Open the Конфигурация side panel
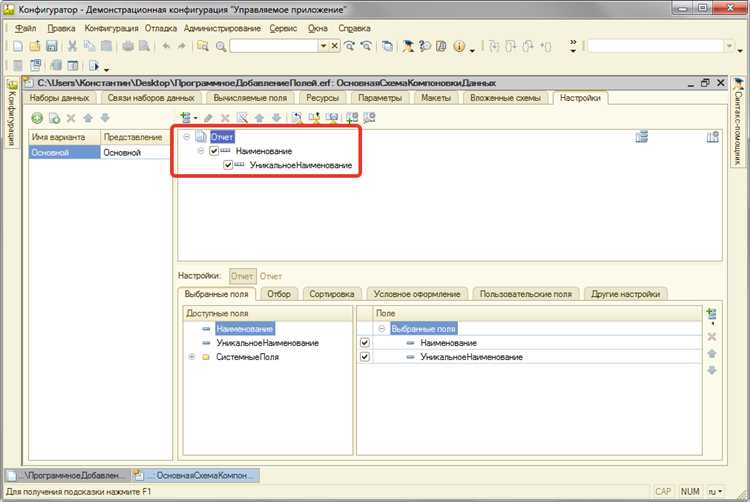Image resolution: width=750 pixels, height=502 pixels. coord(11,113)
